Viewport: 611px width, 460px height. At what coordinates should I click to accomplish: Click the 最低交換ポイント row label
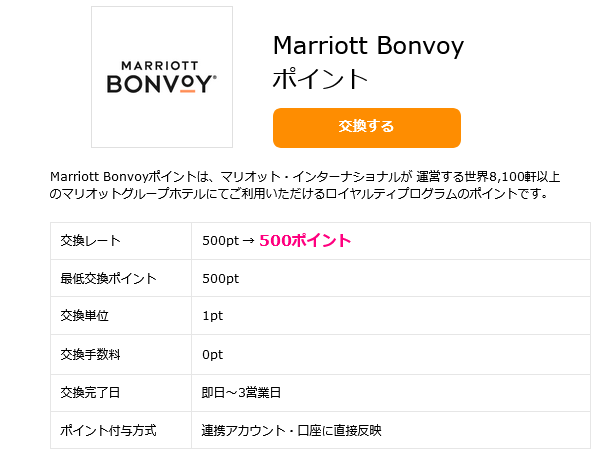coord(108,278)
